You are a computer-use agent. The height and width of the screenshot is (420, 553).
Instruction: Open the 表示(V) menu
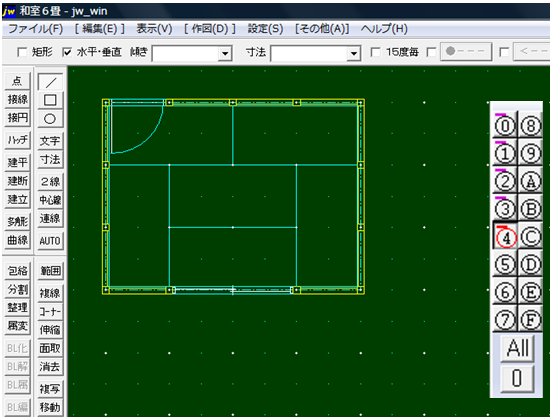pos(154,29)
